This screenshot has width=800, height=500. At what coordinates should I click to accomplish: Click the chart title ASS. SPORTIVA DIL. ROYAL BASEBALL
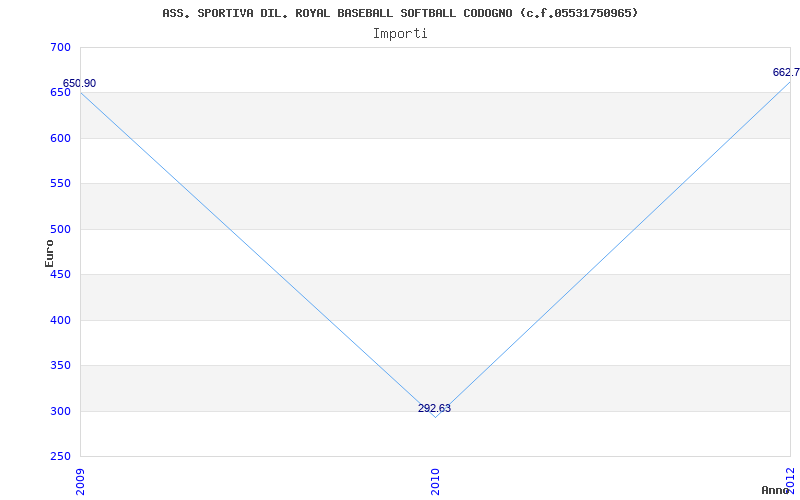pos(400,13)
